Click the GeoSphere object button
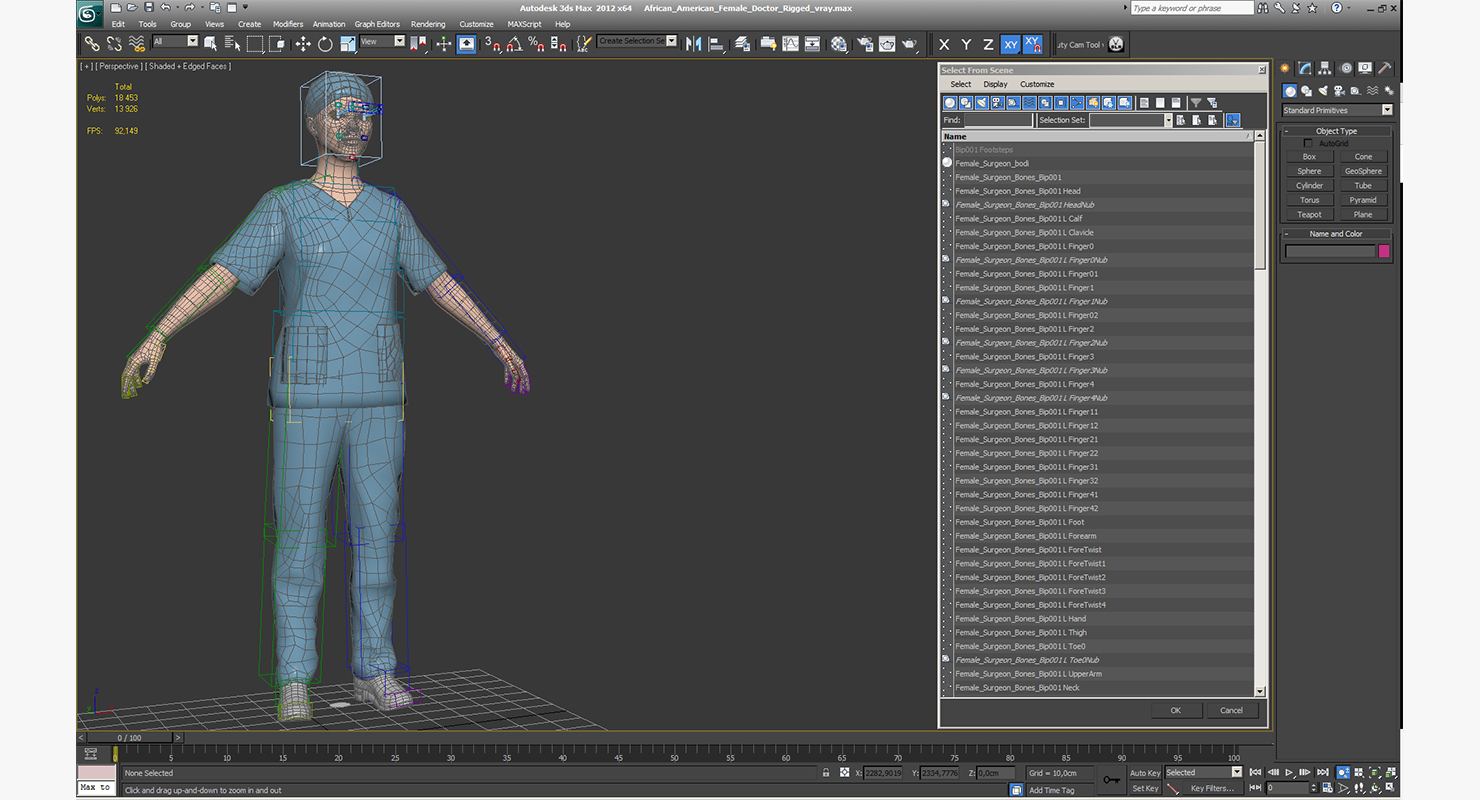Image resolution: width=1480 pixels, height=800 pixels. click(1363, 171)
